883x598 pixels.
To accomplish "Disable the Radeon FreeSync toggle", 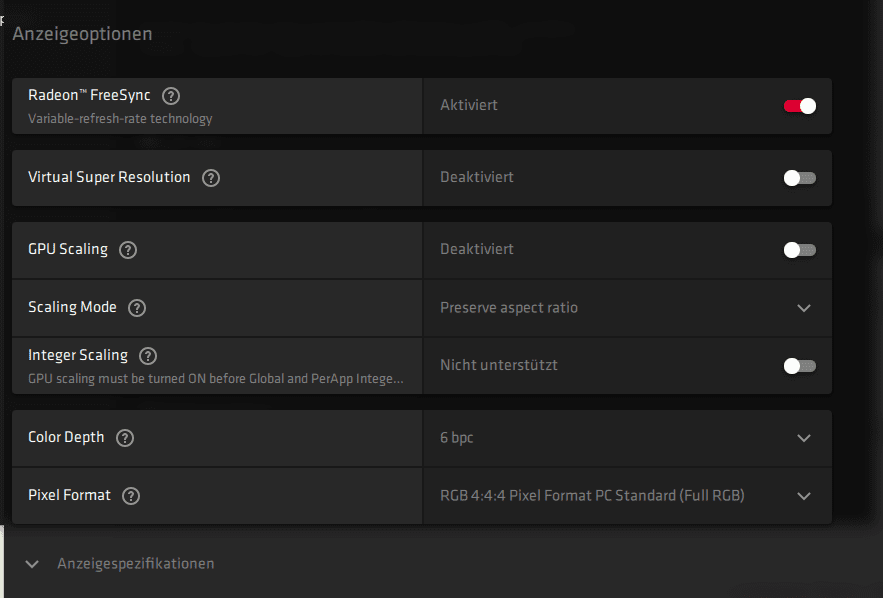I will click(x=799, y=106).
